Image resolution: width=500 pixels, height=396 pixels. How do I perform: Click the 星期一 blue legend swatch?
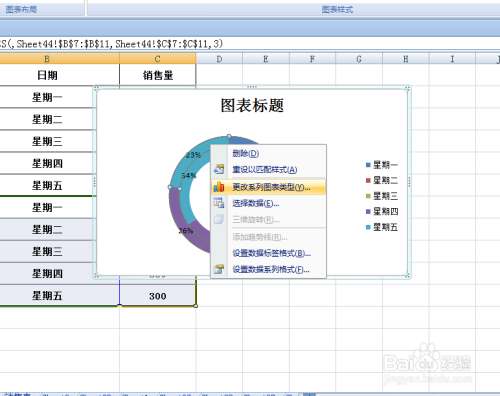[x=368, y=165]
